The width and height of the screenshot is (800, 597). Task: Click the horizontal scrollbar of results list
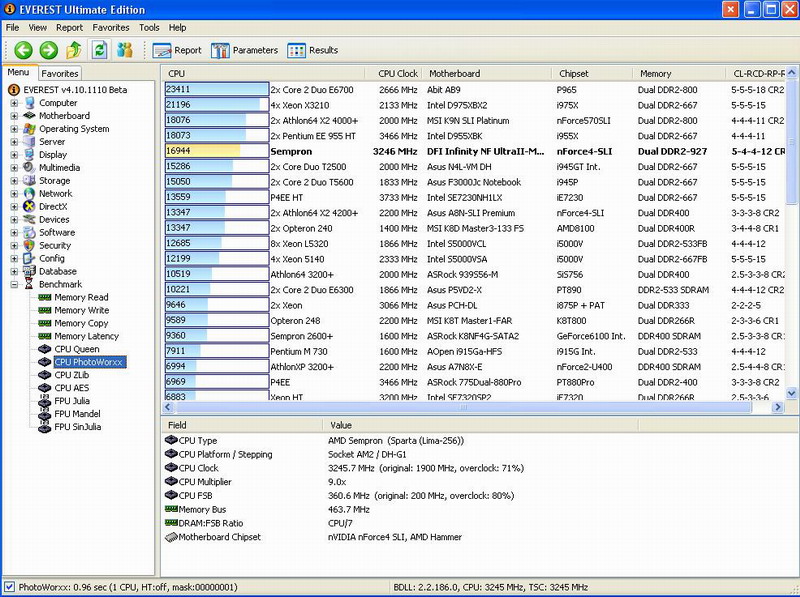pos(463,407)
